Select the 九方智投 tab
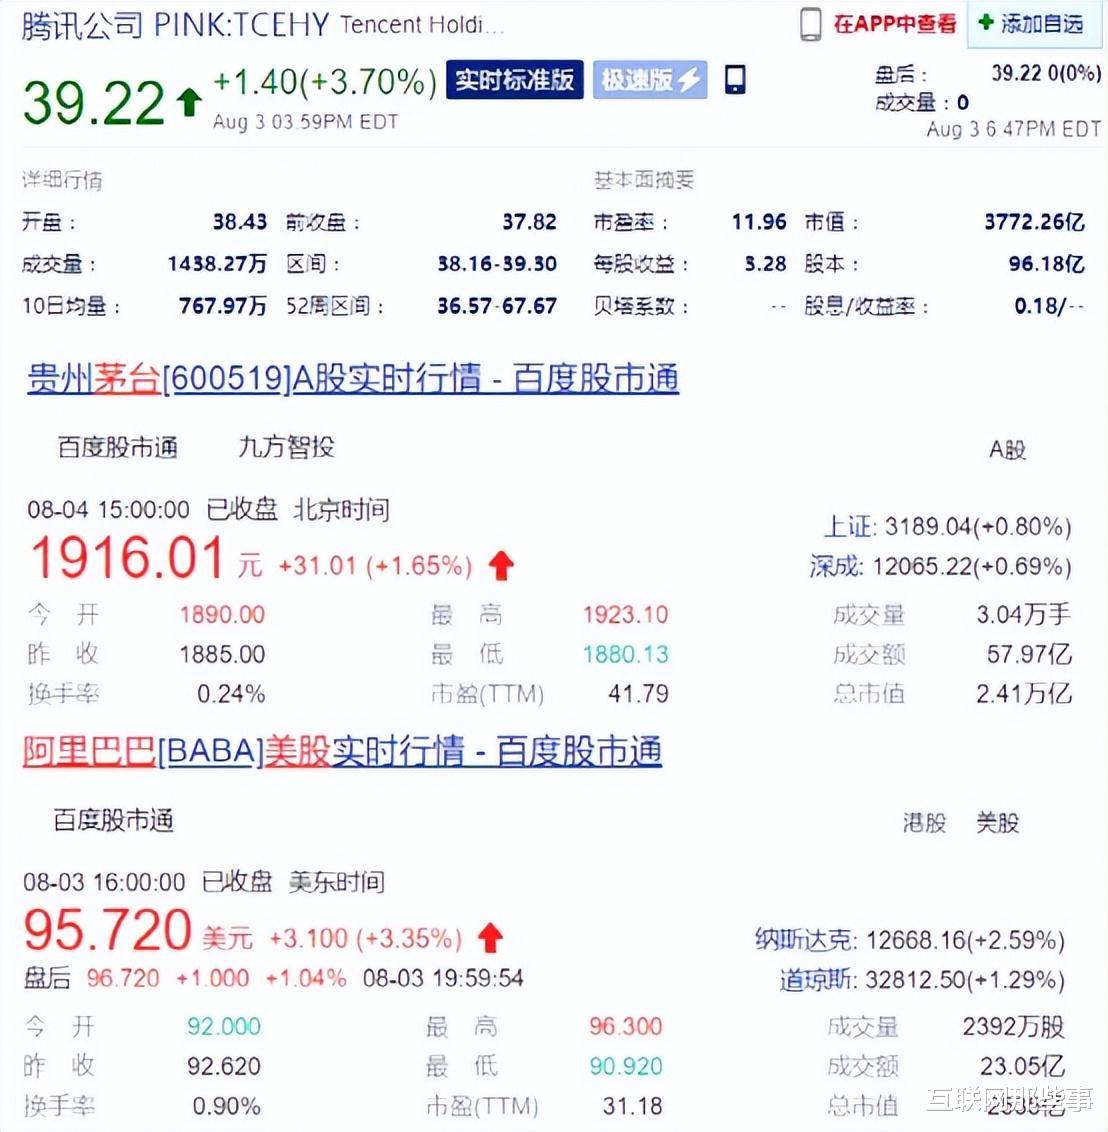This screenshot has width=1108, height=1132. point(287,447)
